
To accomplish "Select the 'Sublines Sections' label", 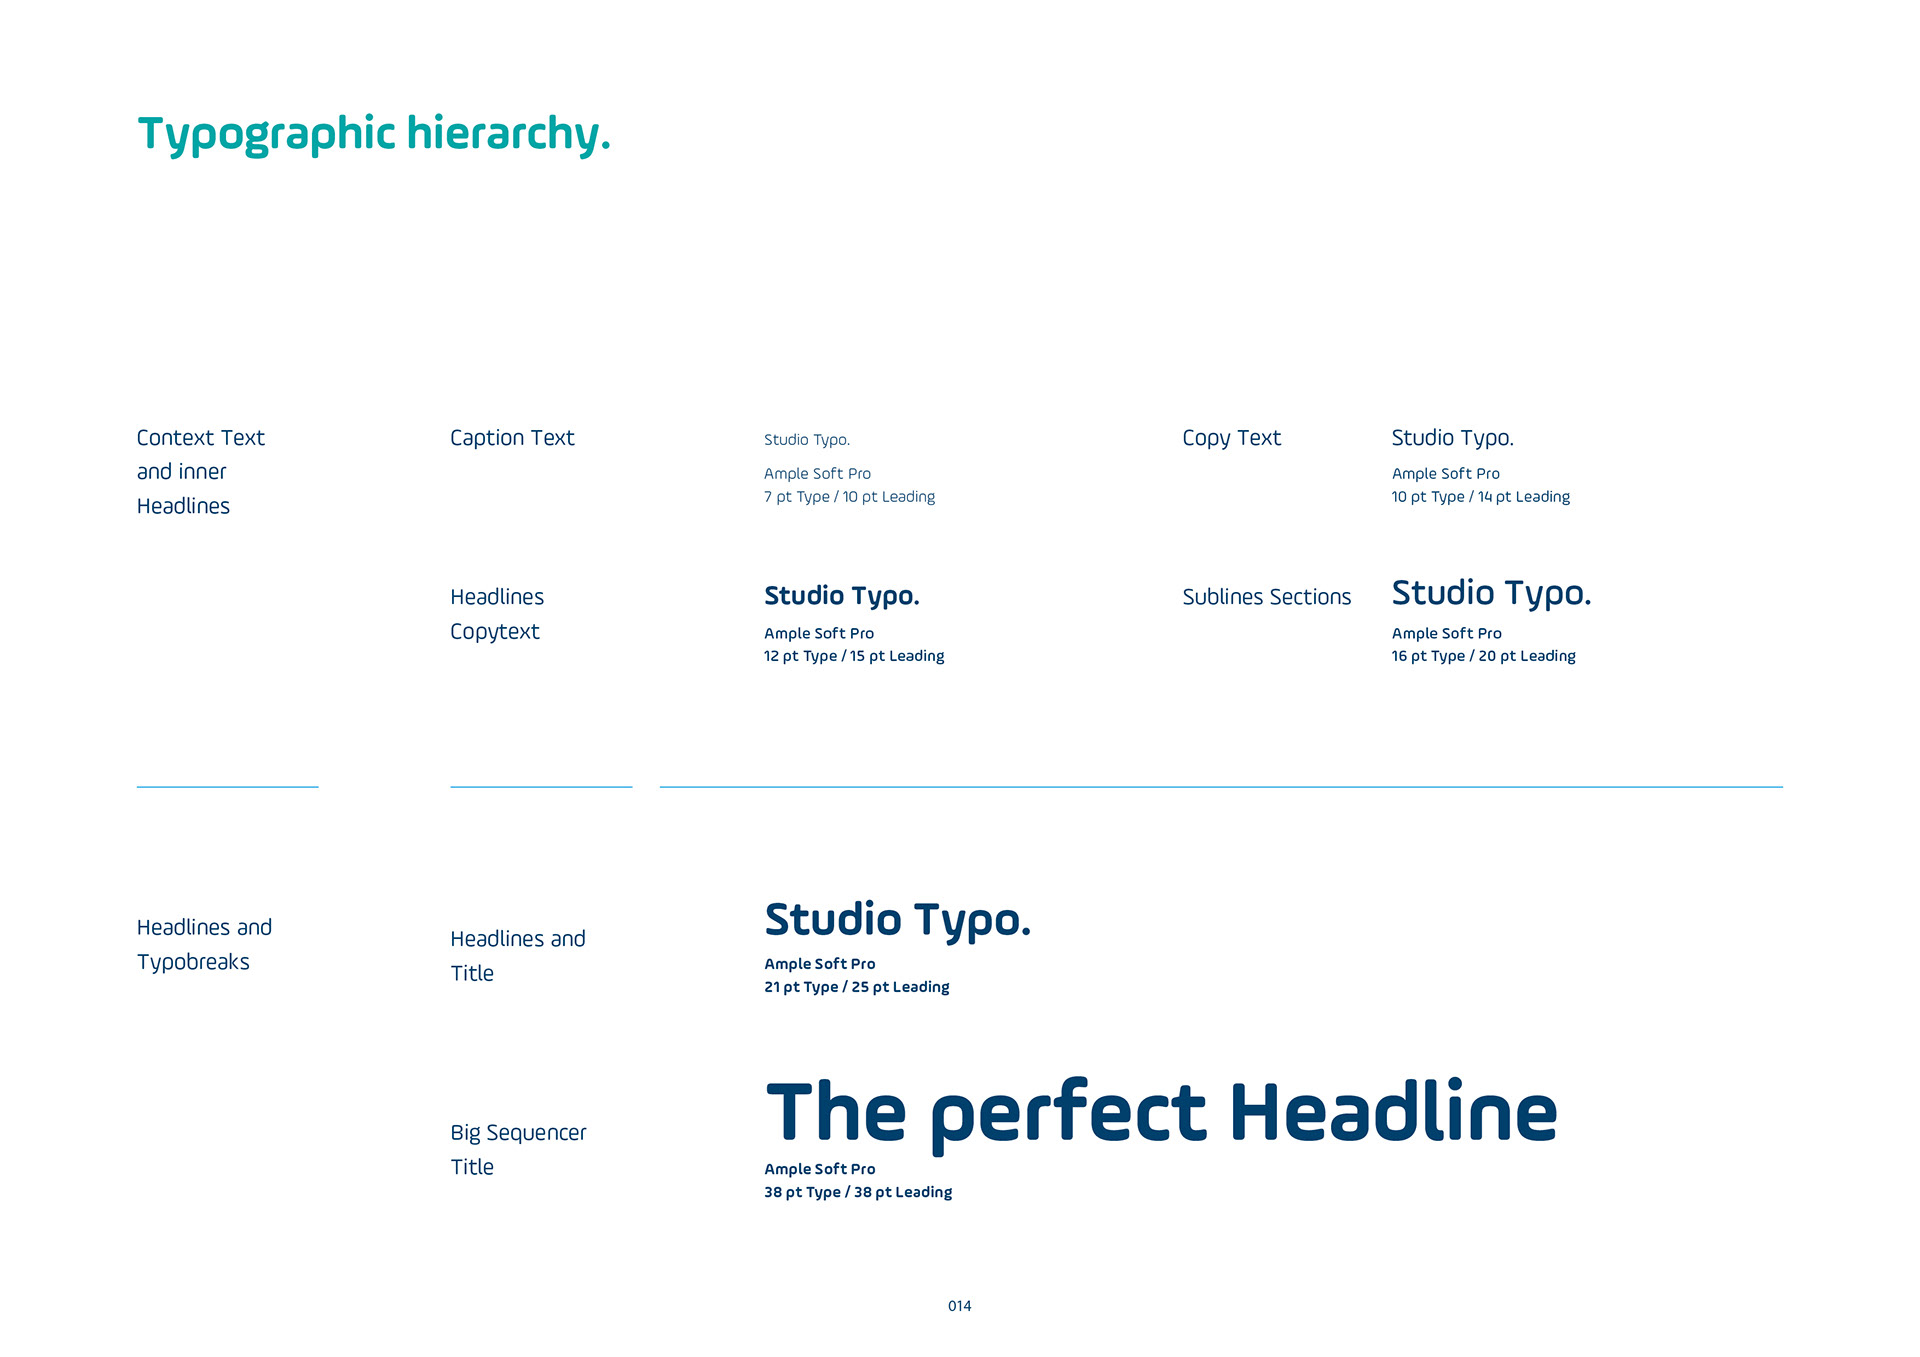I will [1266, 597].
